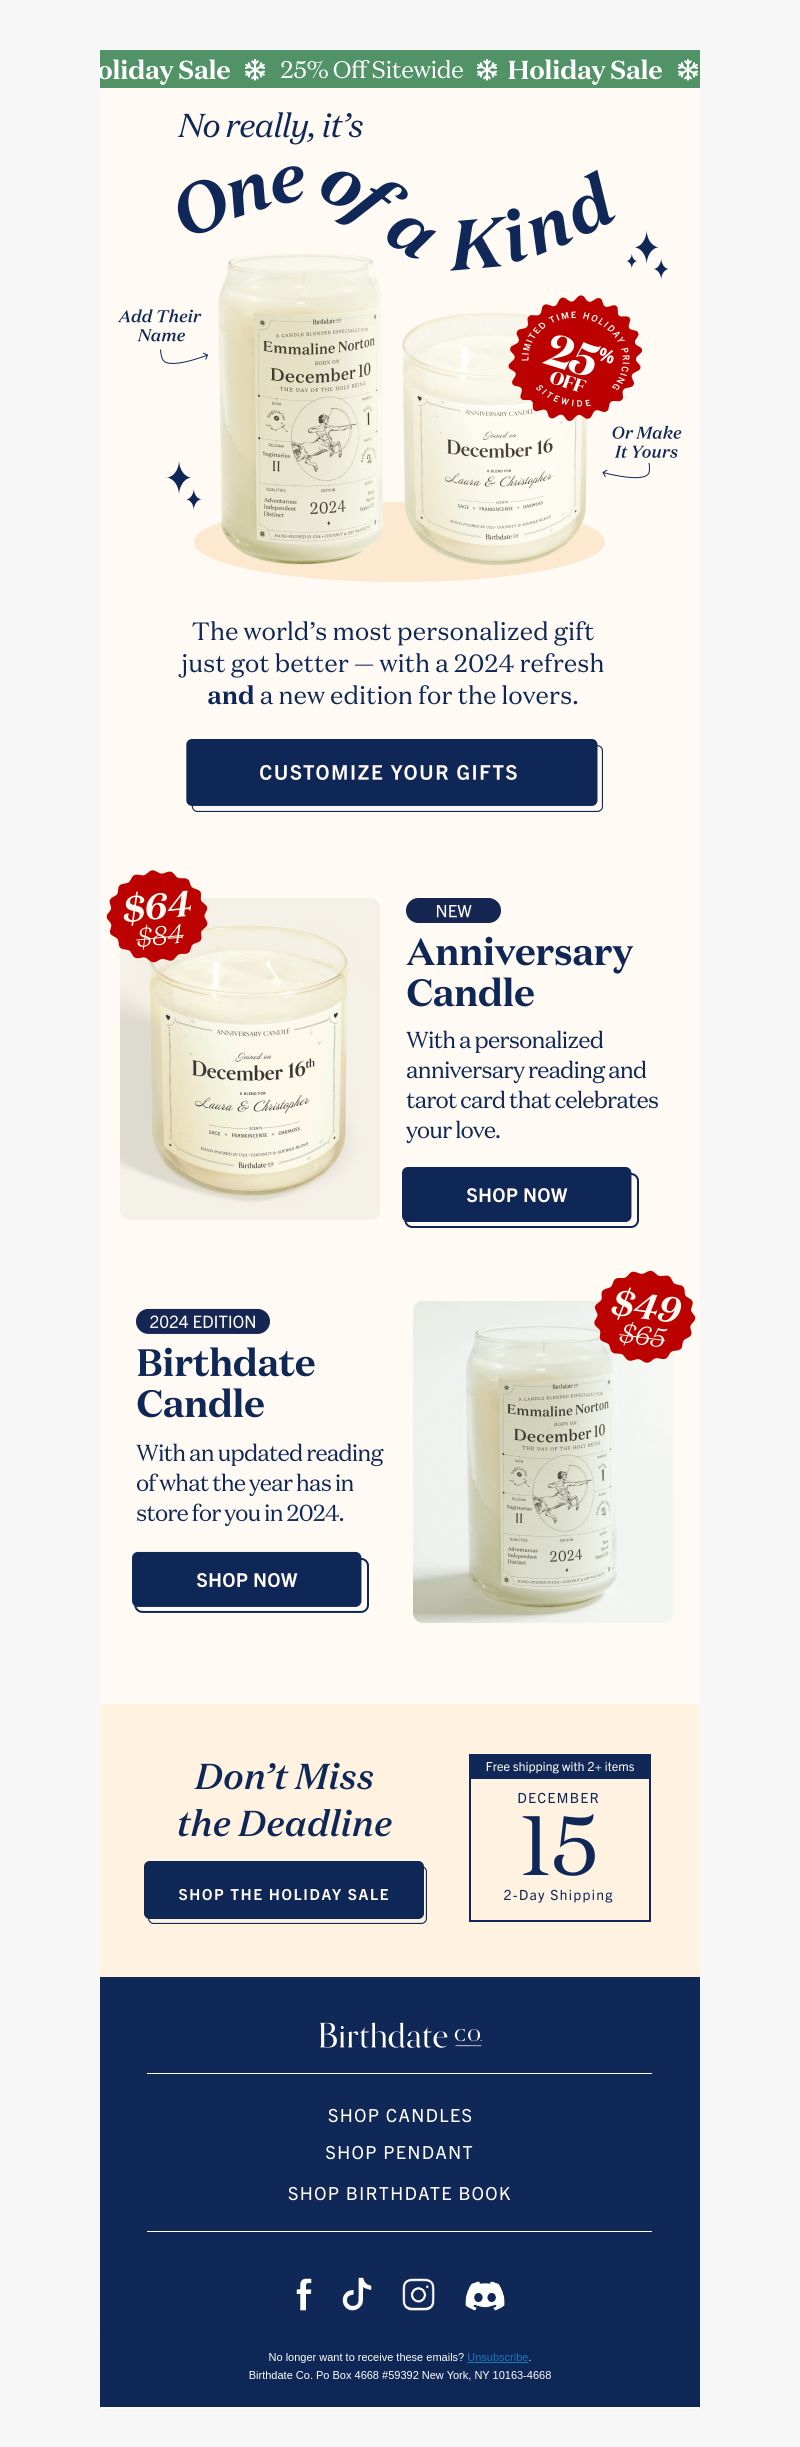Open the Shop Pendant footer link
800x2447 pixels.
399,2152
